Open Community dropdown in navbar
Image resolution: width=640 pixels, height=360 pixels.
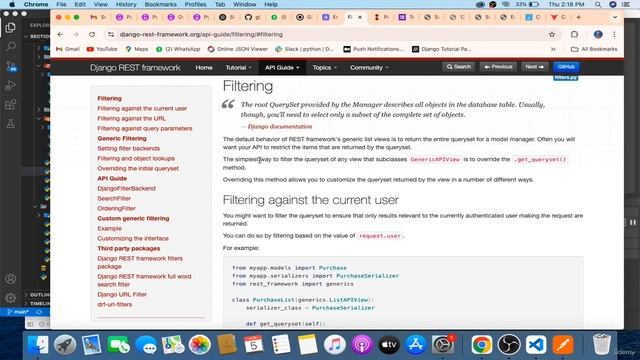click(369, 68)
